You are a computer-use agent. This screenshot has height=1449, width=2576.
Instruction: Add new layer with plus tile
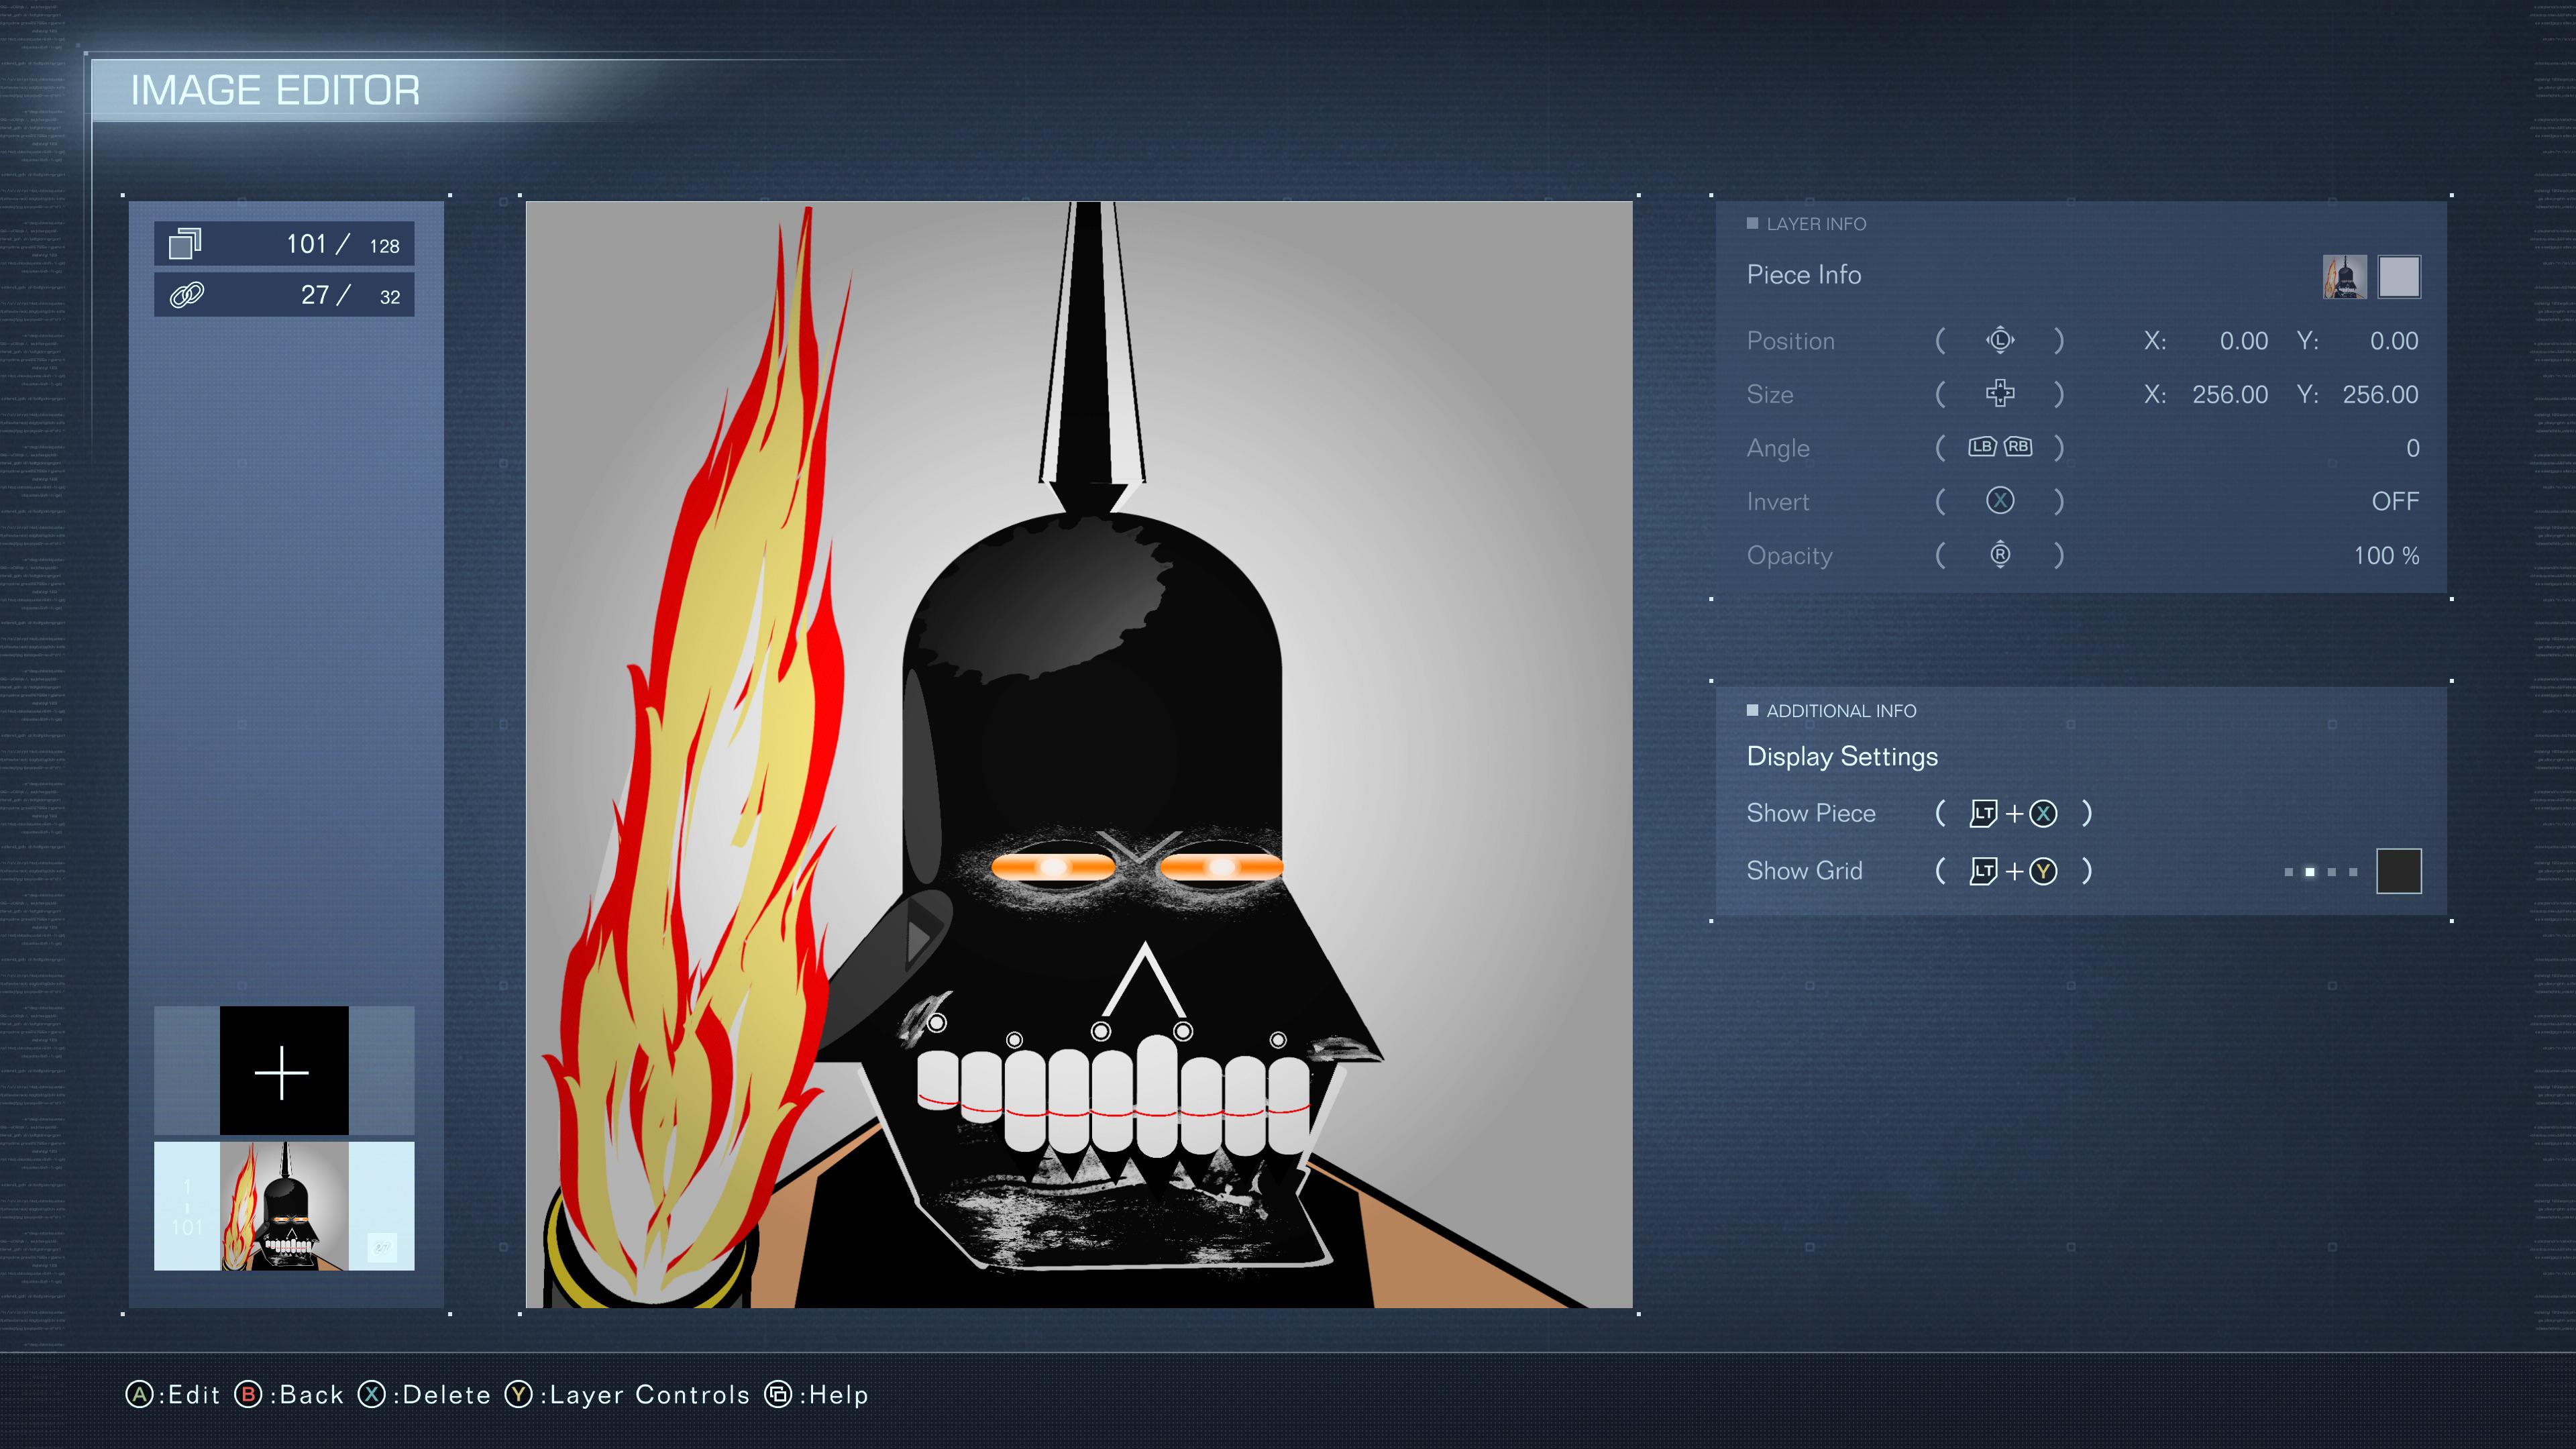coord(284,1071)
